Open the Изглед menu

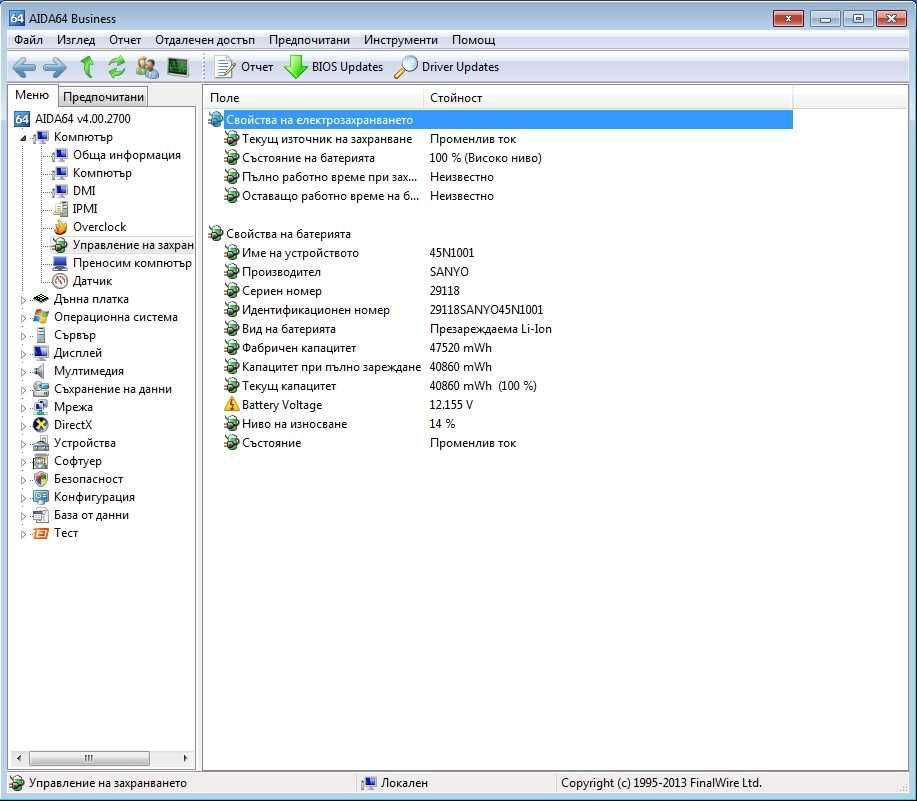point(76,40)
